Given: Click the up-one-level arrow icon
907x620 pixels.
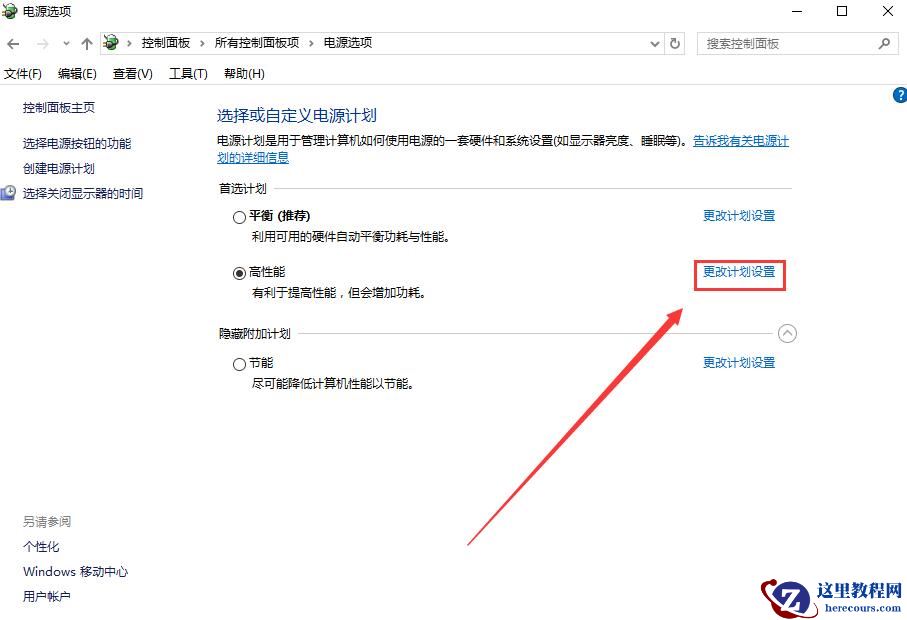Looking at the screenshot, I should pos(87,43).
